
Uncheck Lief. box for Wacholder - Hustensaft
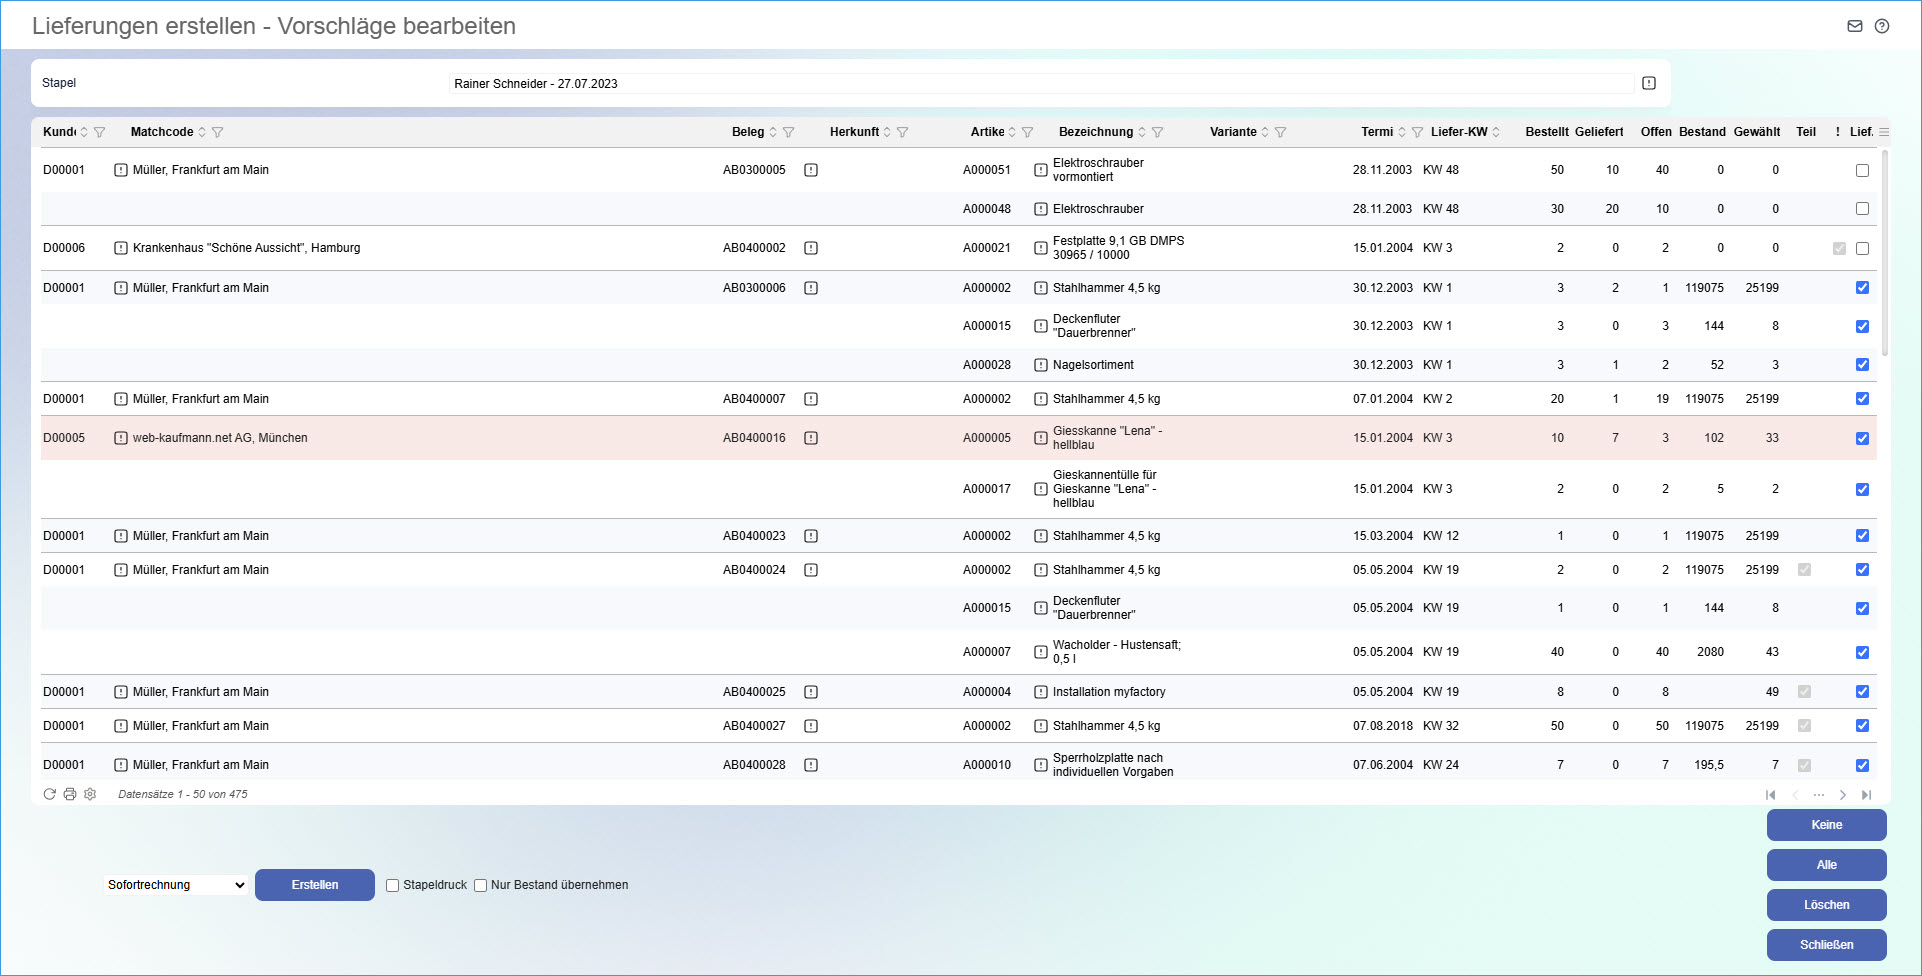[x=1862, y=652]
